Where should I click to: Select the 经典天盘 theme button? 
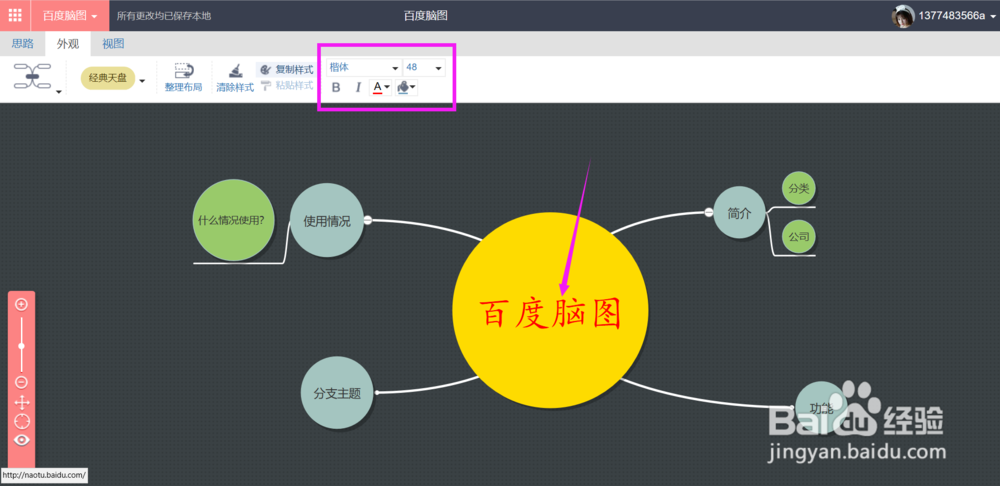click(x=108, y=78)
